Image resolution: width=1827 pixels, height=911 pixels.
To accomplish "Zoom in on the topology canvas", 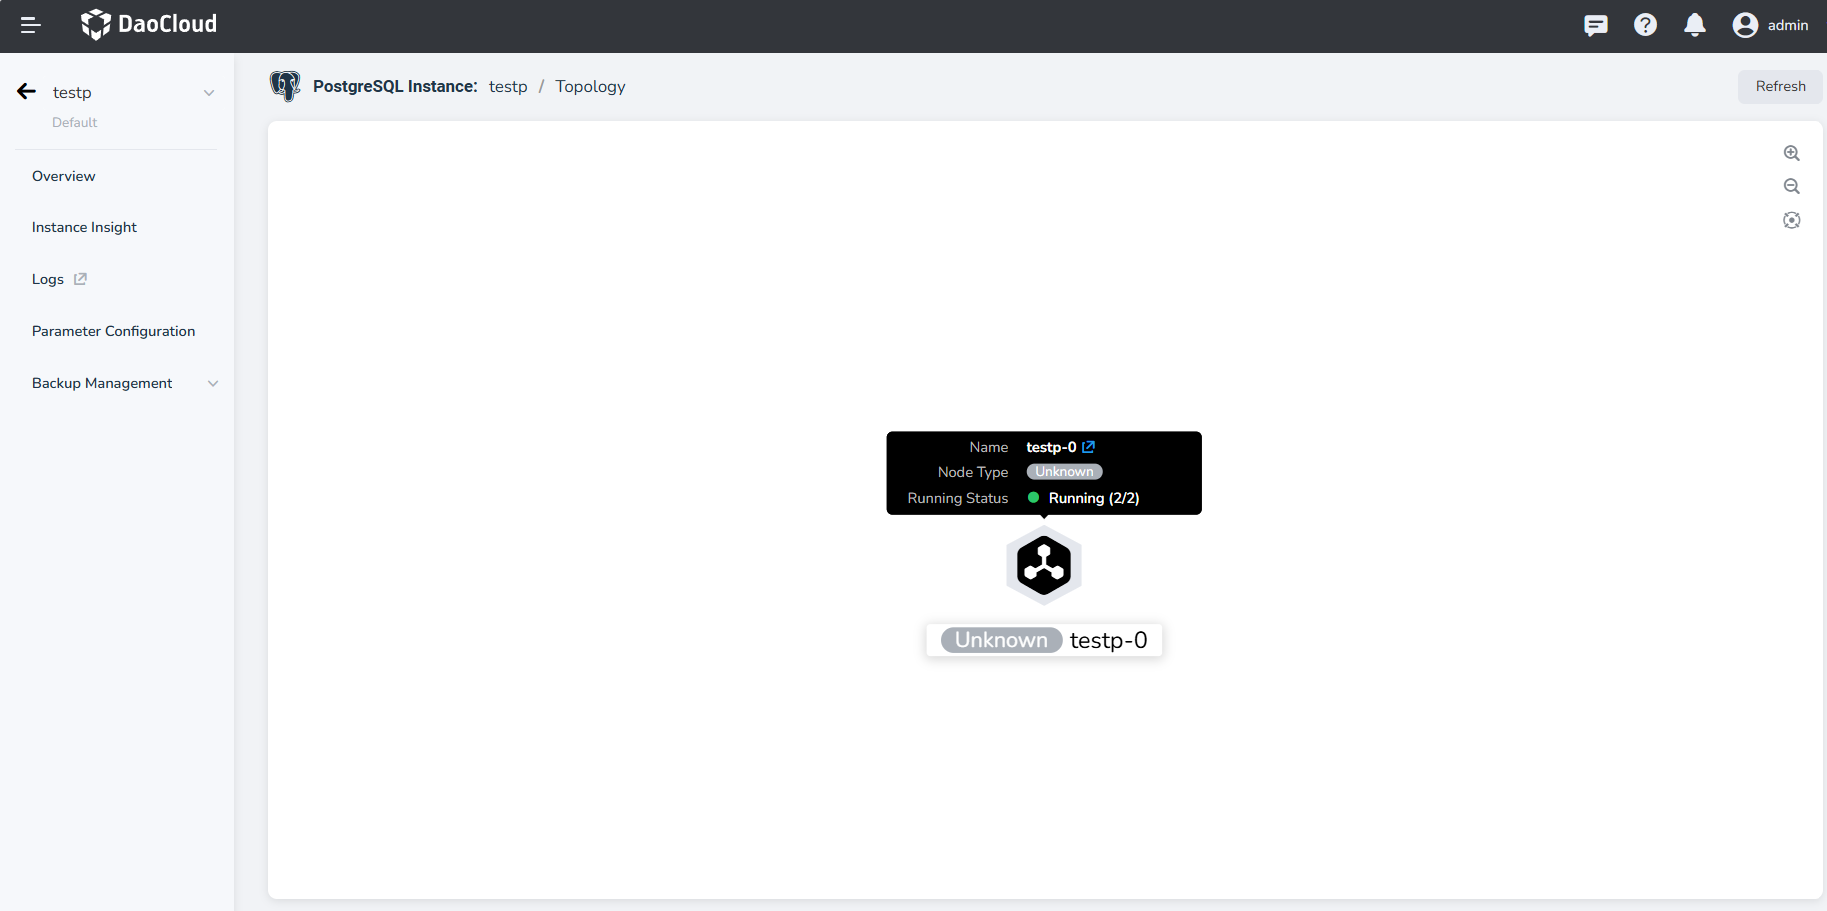I will tap(1791, 153).
